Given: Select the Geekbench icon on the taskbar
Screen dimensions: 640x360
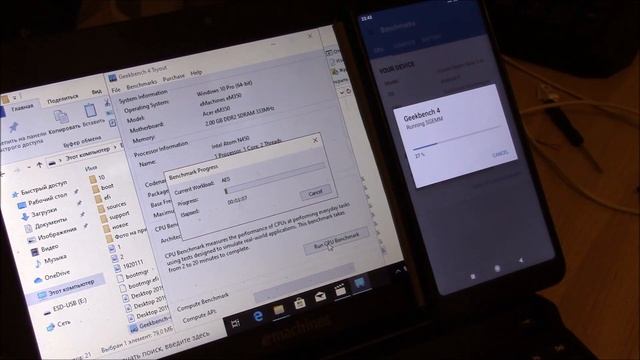Looking at the screenshot, I should pyautogui.click(x=360, y=283).
